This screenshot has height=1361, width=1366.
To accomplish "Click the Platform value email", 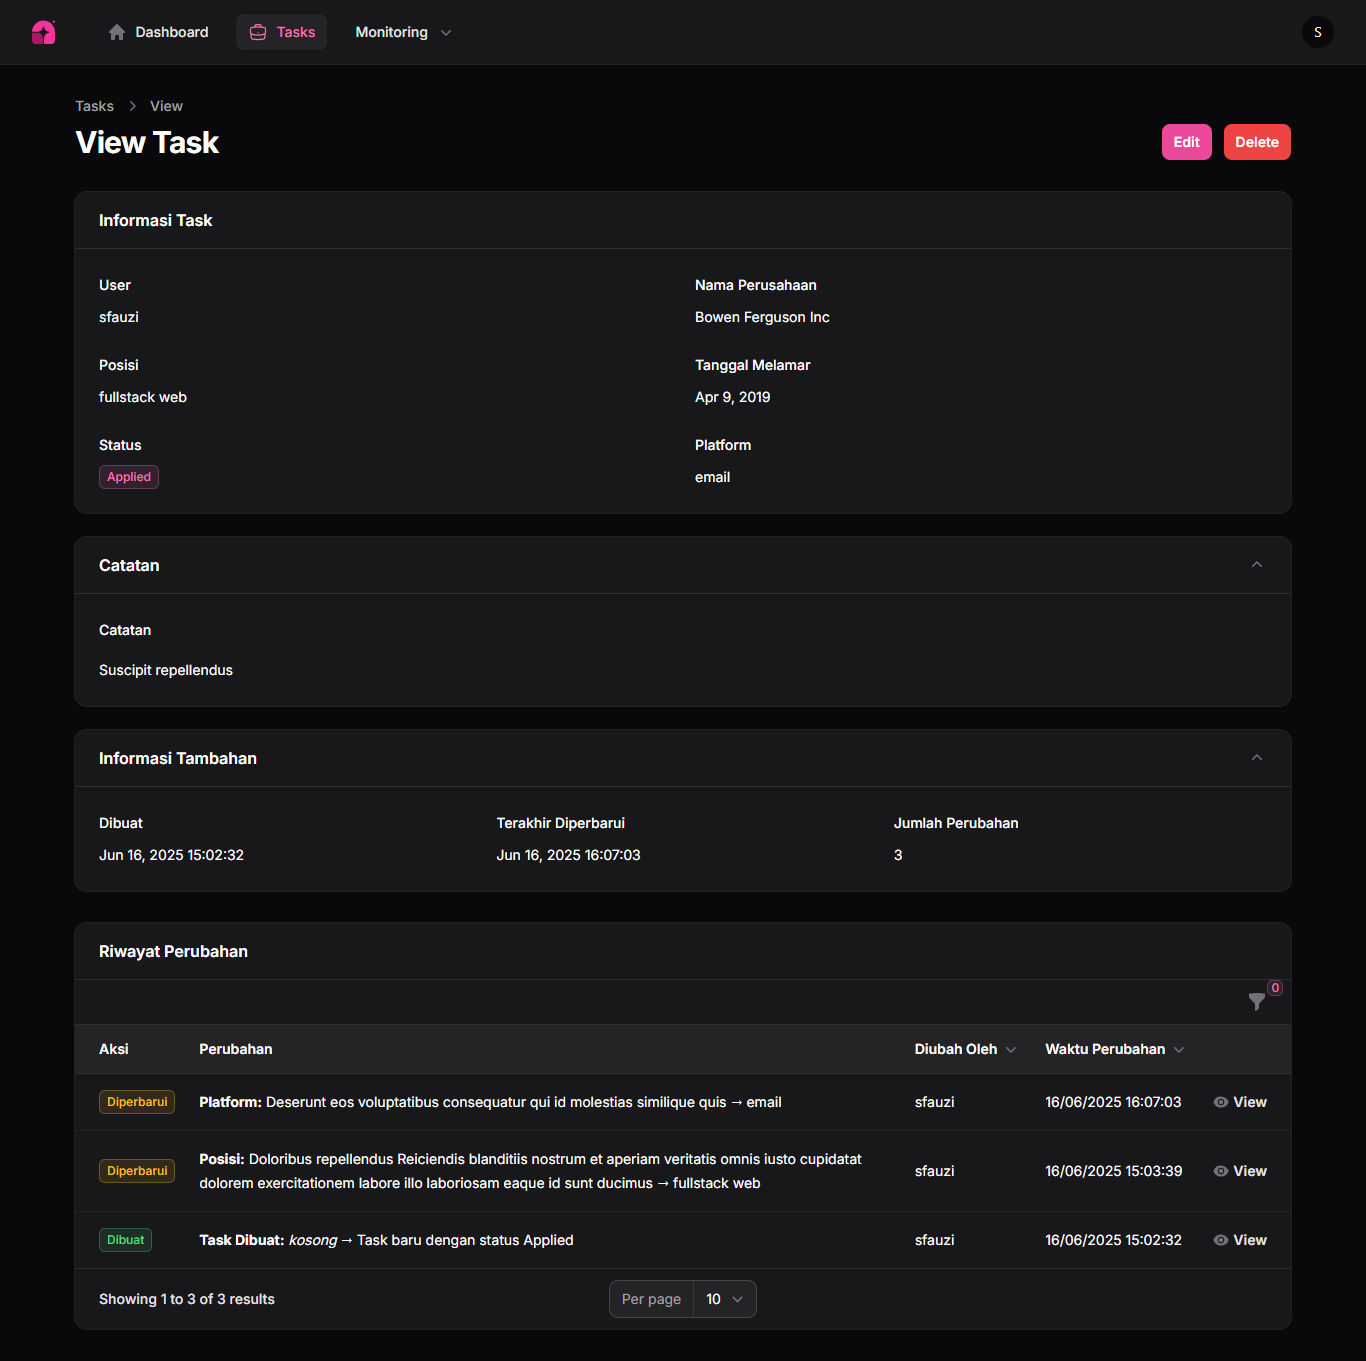I will (712, 477).
